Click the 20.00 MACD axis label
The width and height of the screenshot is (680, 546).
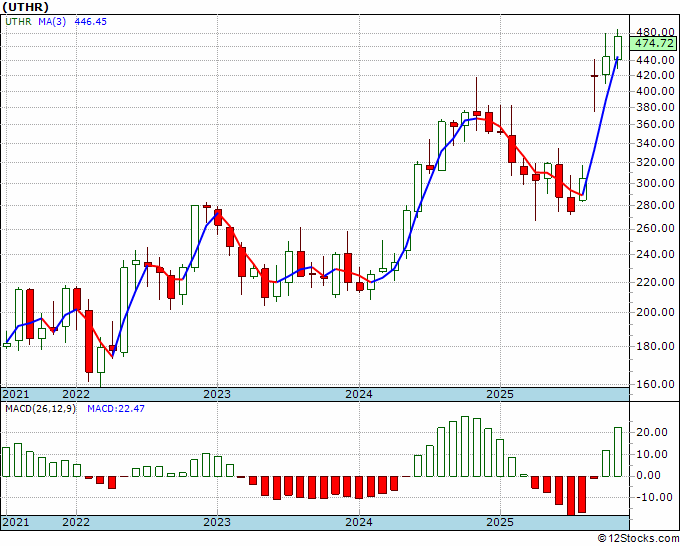point(652,432)
